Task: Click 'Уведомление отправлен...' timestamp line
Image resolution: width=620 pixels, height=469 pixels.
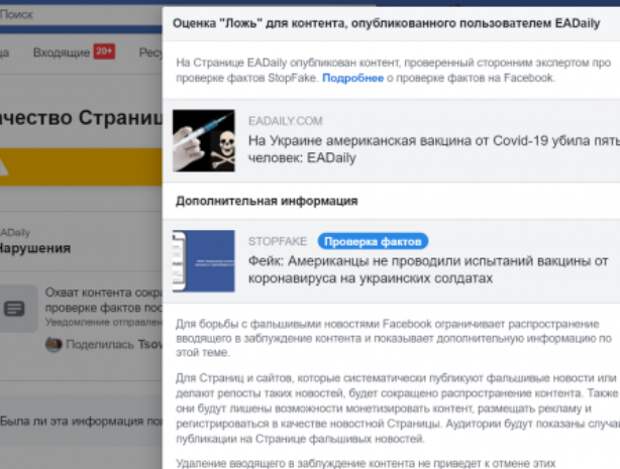Action: [x=103, y=323]
